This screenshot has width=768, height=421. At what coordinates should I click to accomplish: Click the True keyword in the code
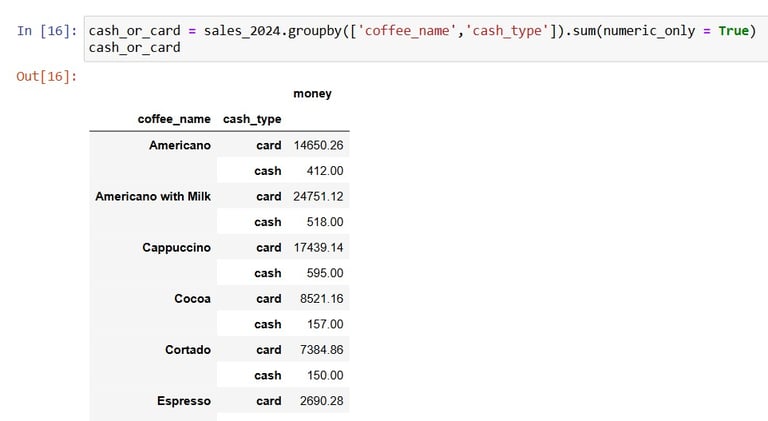pyautogui.click(x=734, y=31)
